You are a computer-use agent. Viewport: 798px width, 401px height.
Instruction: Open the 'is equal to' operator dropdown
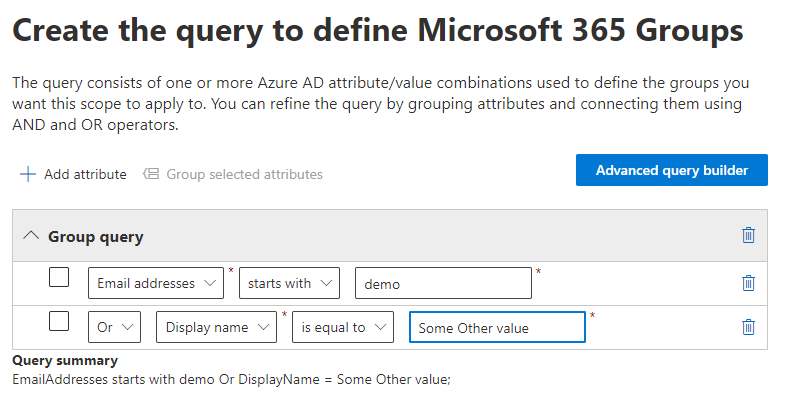[x=343, y=327]
